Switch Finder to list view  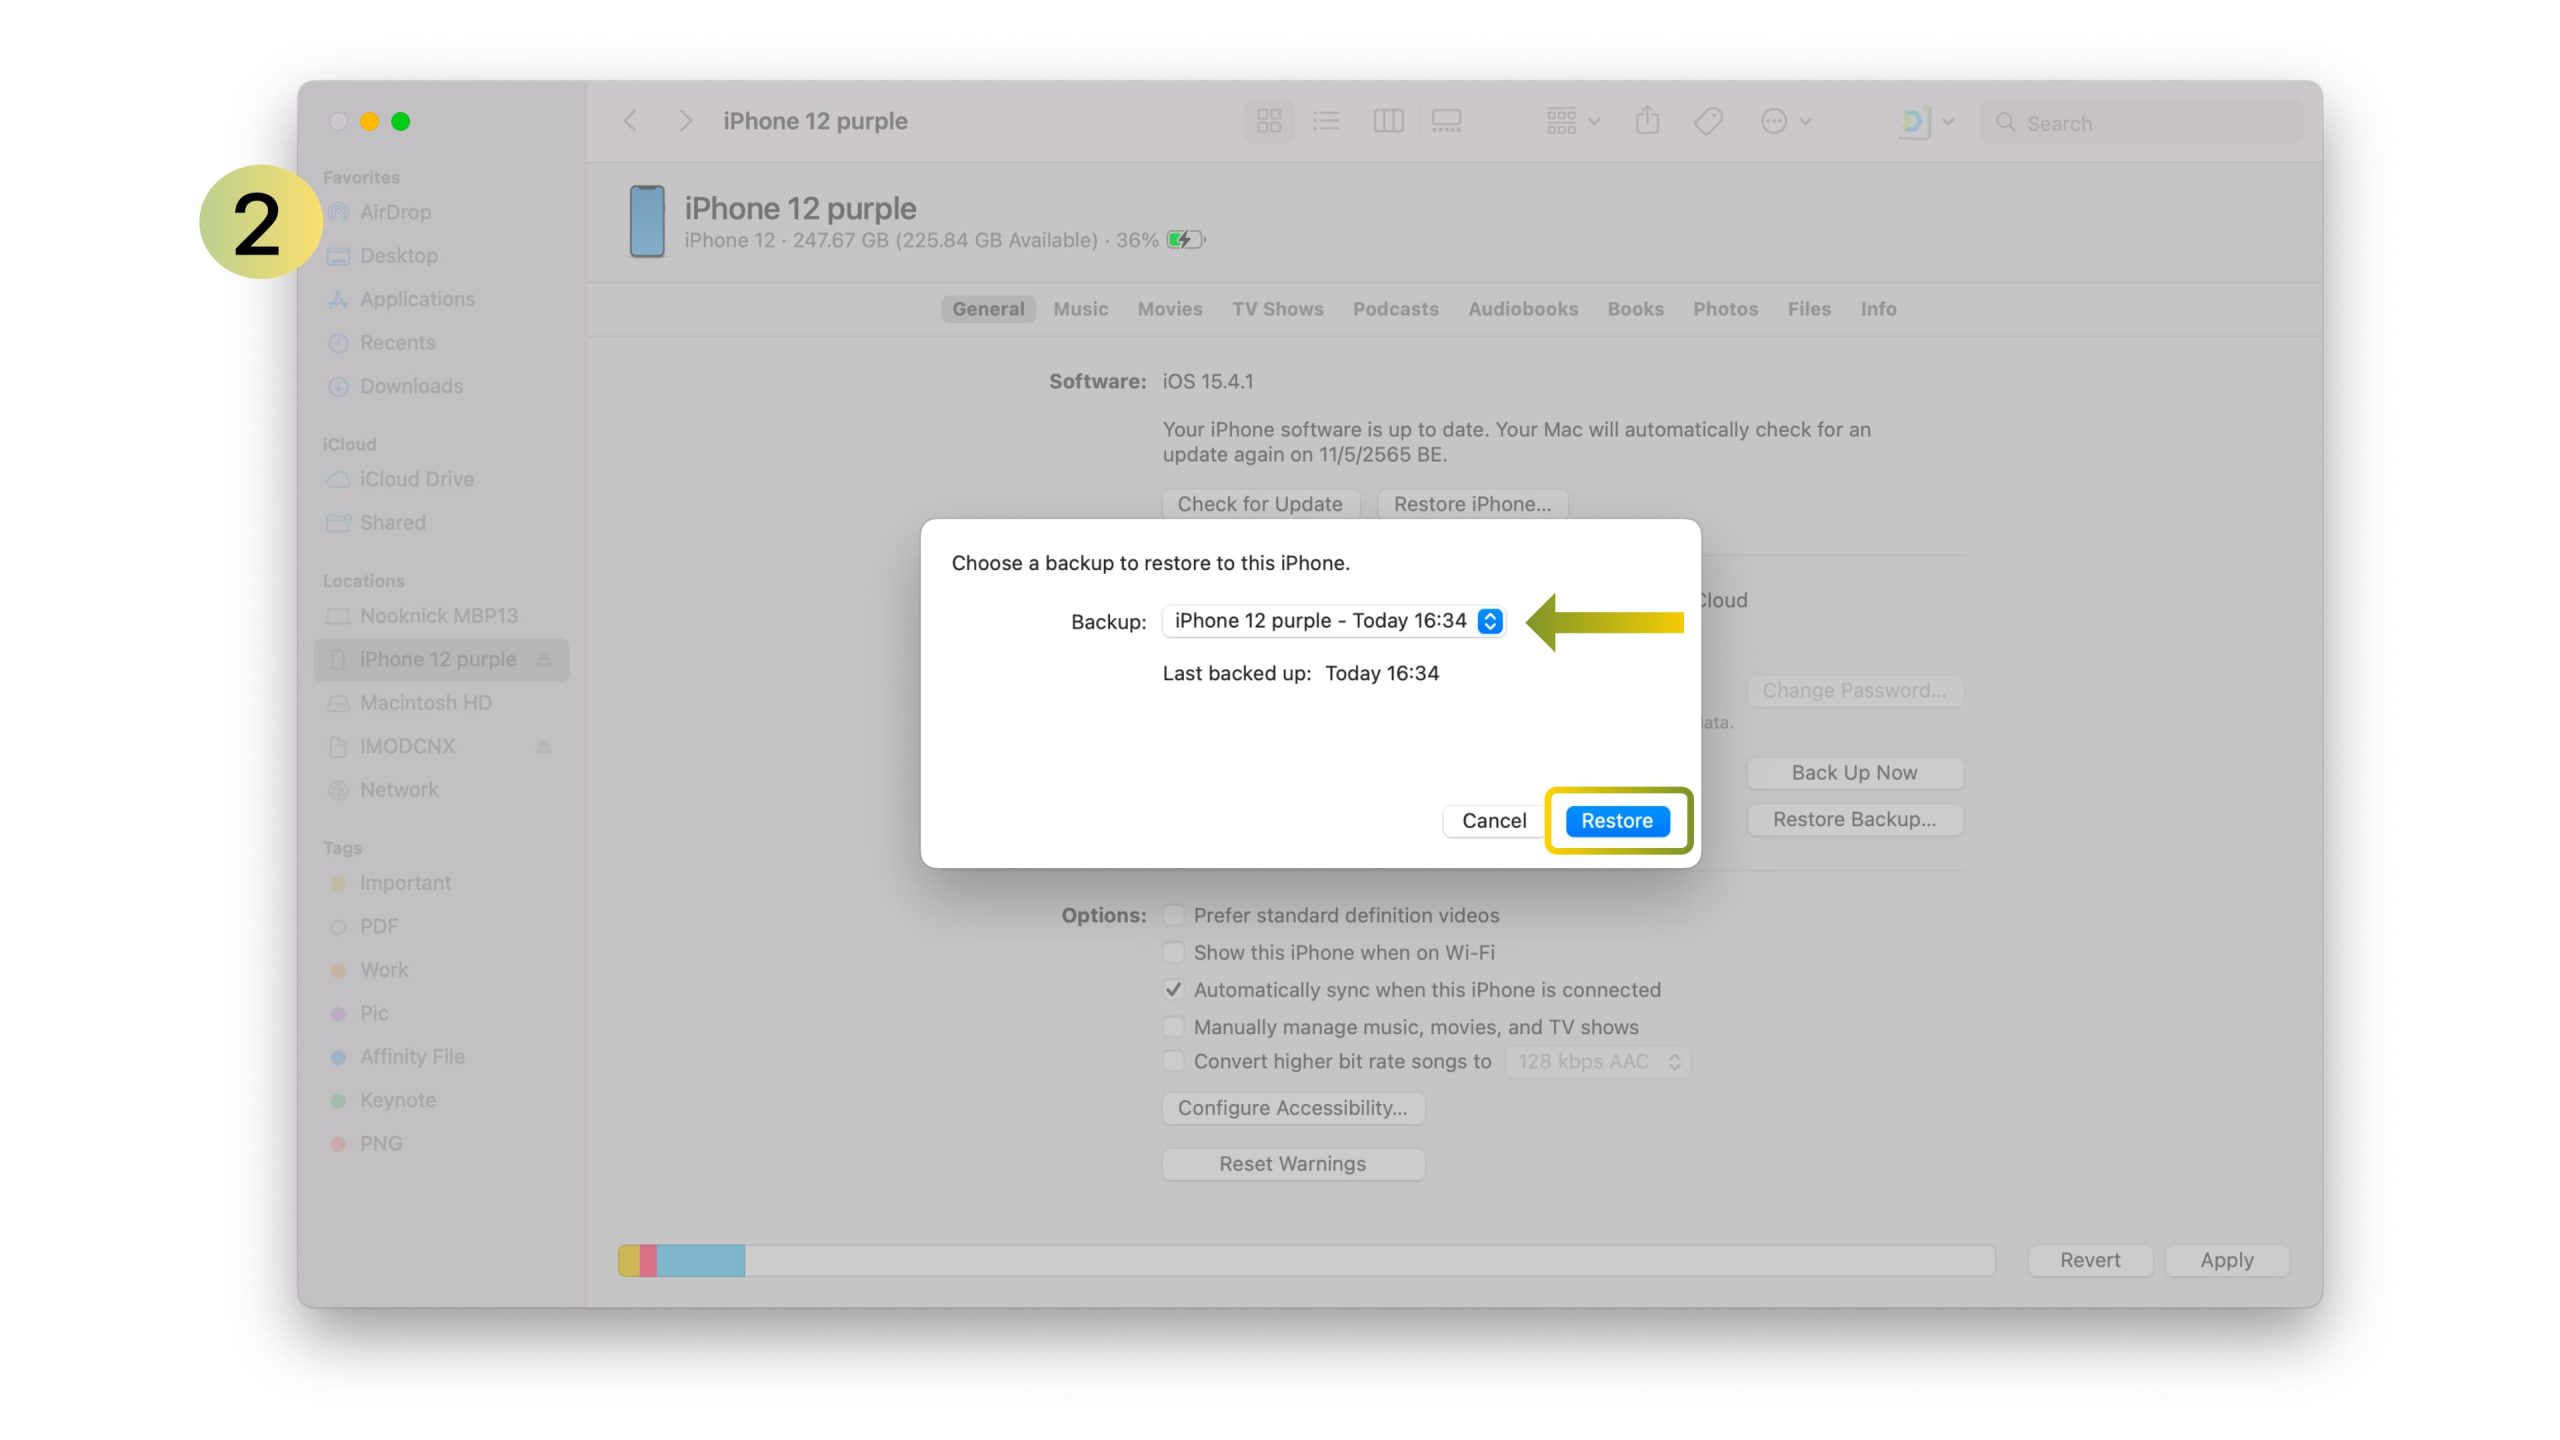(x=1326, y=121)
